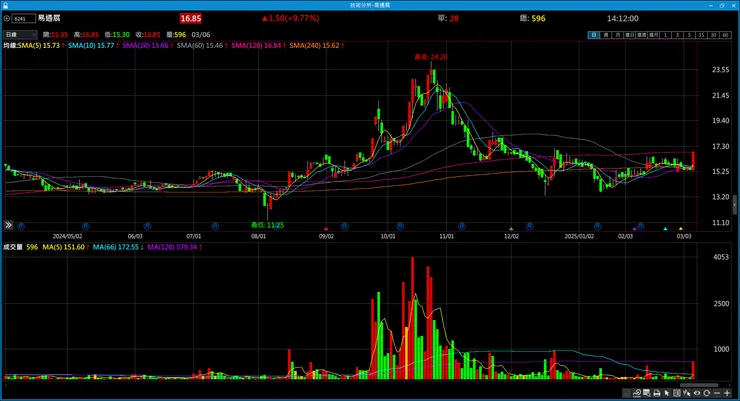Click the double-chevron expand icon at chart left
The height and width of the screenshot is (401, 740).
8,225
